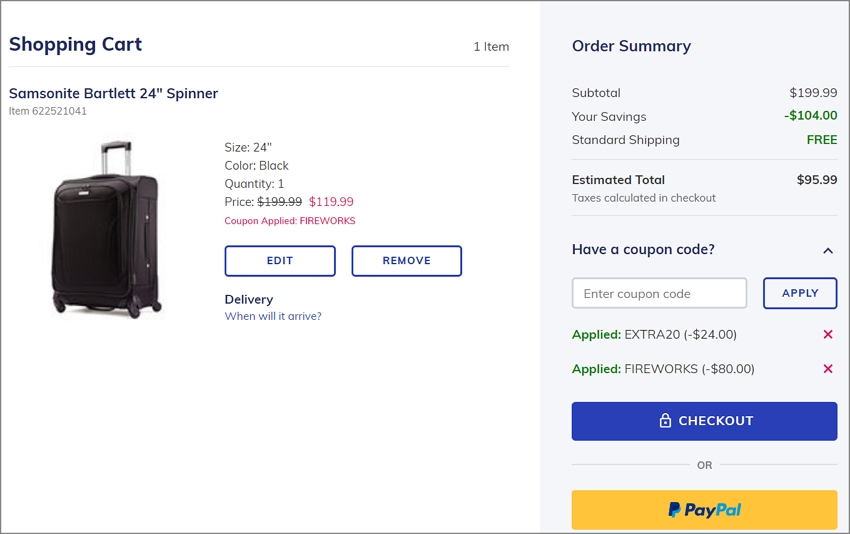Focus the 'Enter coupon code' field
850x534 pixels.
(659, 293)
